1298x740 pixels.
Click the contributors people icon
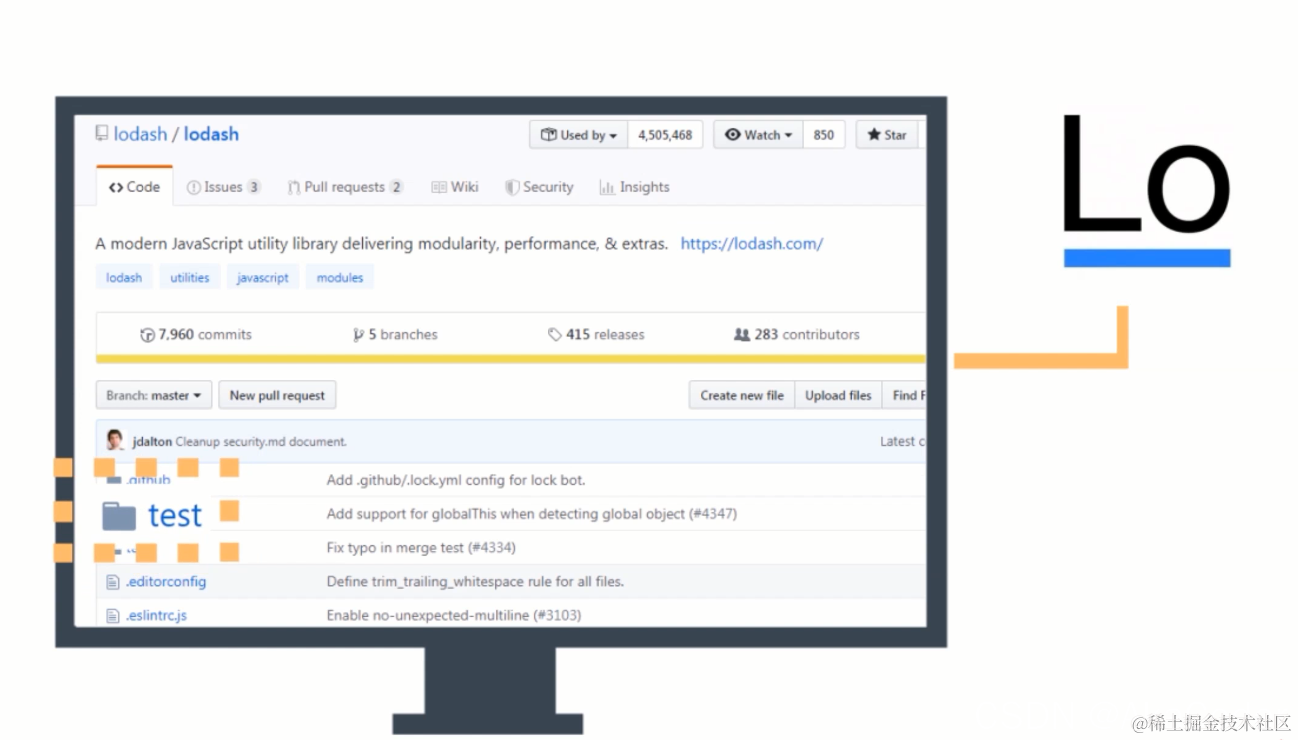[742, 335]
